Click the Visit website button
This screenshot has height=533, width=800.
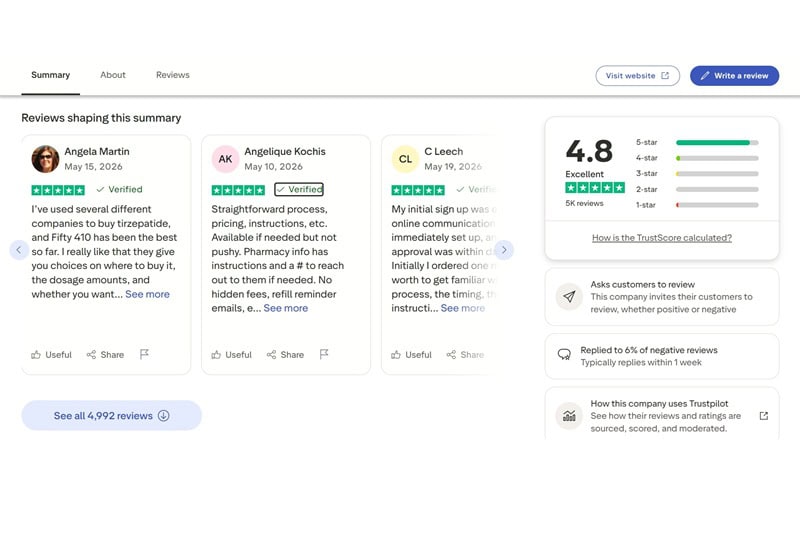(637, 75)
